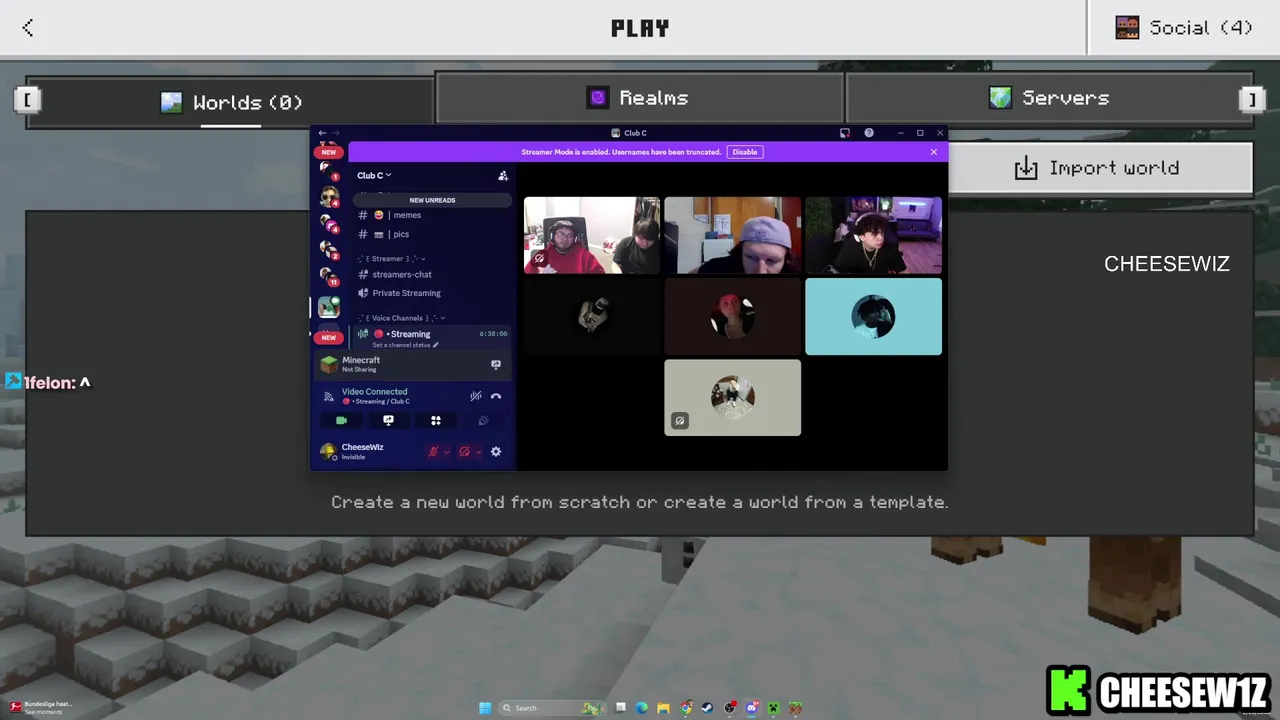Turn on camera button
The width and height of the screenshot is (1280, 720).
click(341, 421)
